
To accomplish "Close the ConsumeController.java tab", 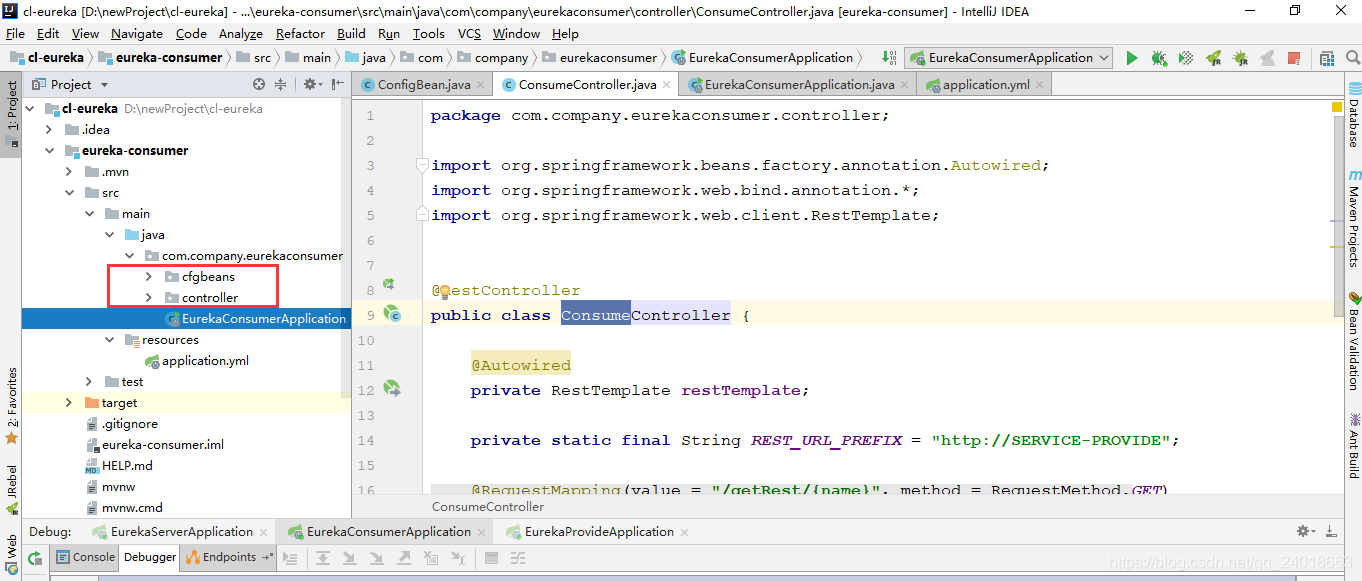I will coord(667,85).
